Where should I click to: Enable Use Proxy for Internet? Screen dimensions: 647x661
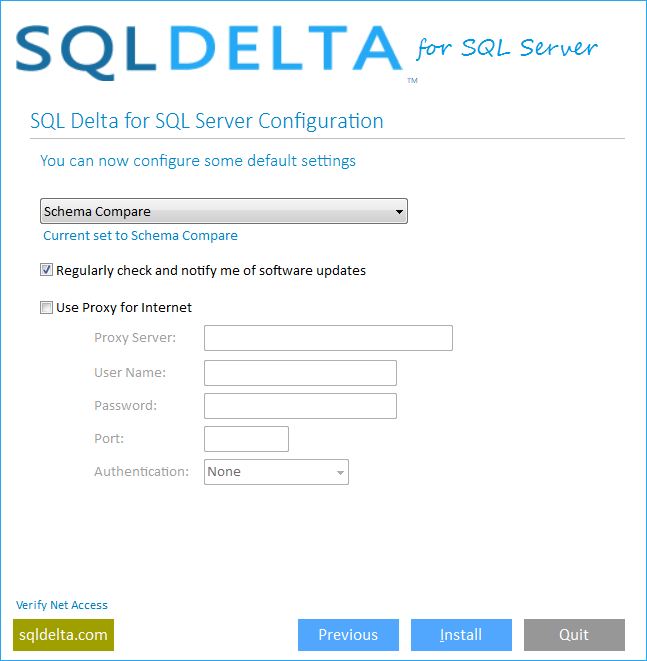(46, 308)
